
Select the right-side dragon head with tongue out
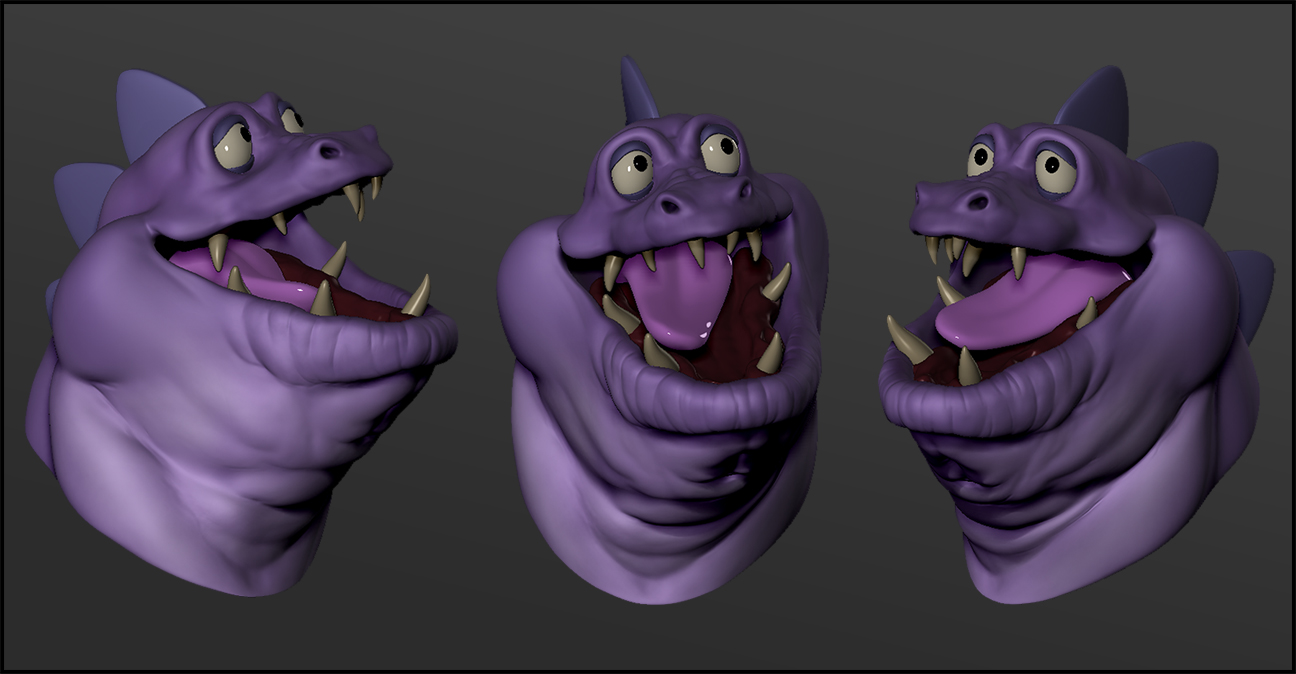tap(1075, 335)
